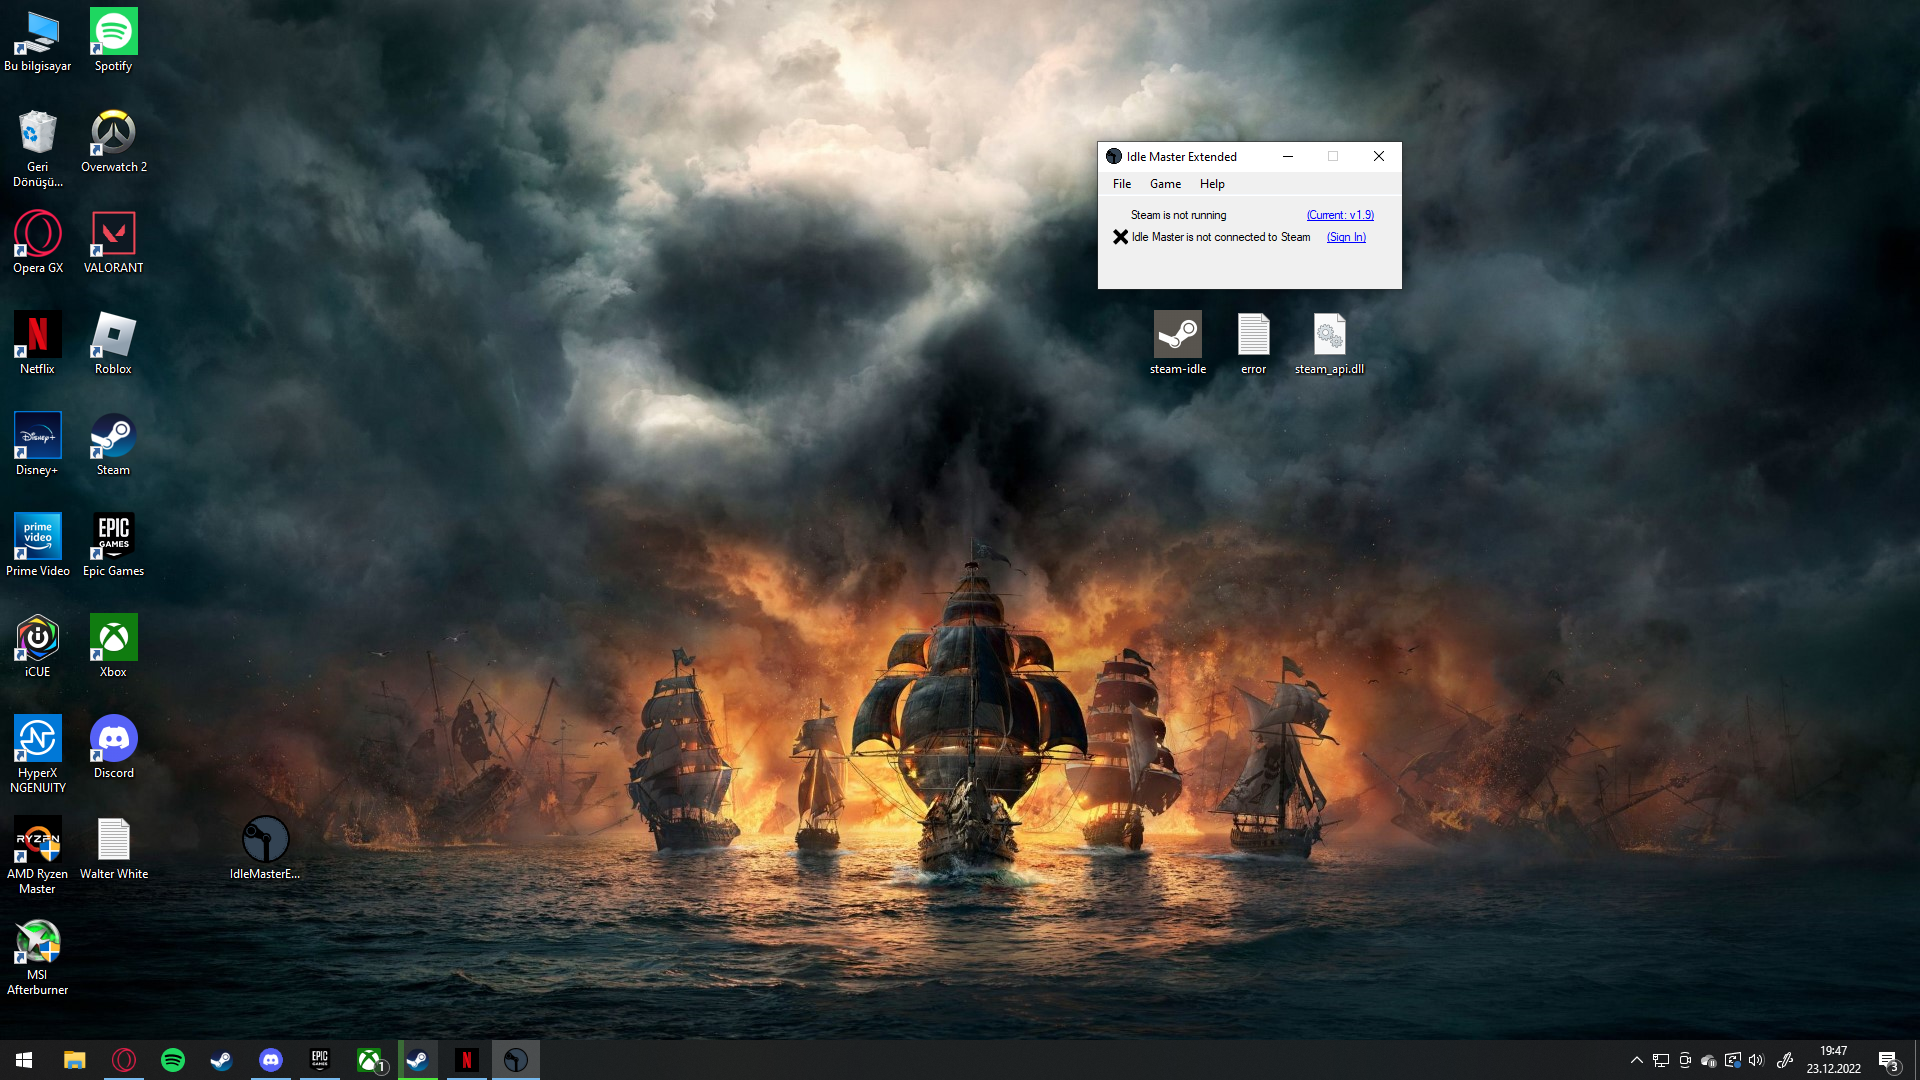This screenshot has width=1920, height=1080.
Task: Open the Help menu
Action: 1212,184
